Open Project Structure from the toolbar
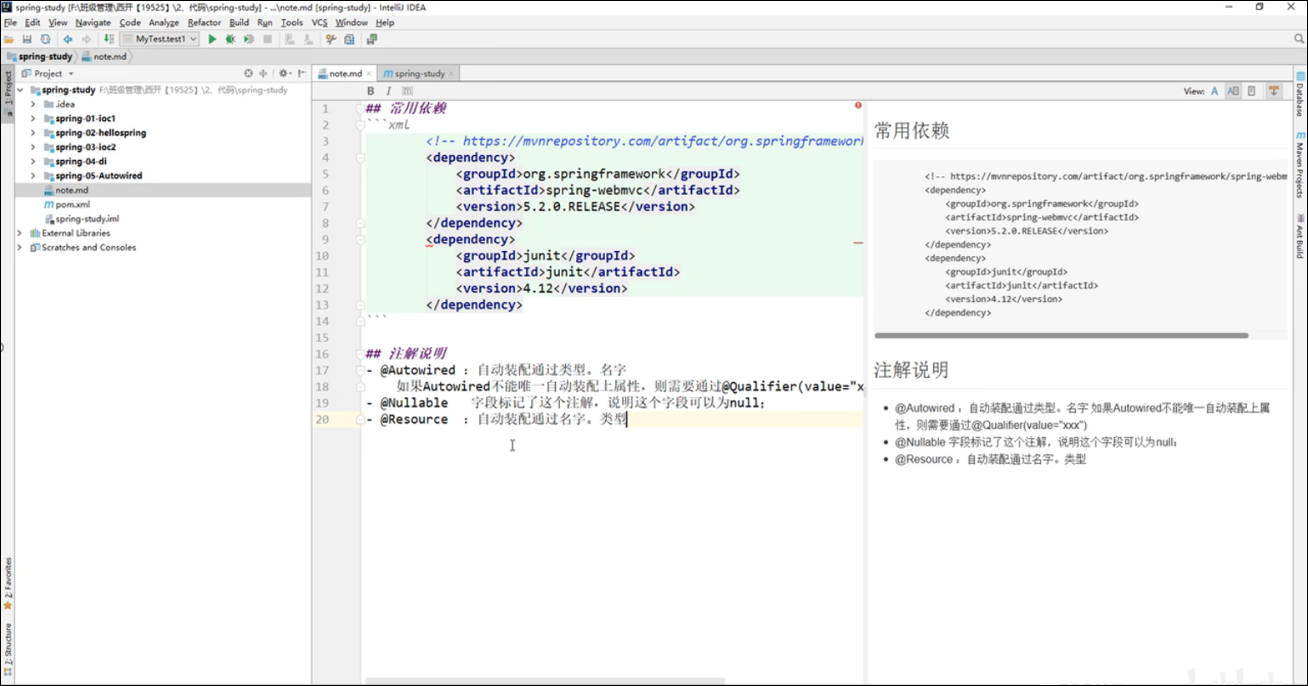 tap(349, 40)
